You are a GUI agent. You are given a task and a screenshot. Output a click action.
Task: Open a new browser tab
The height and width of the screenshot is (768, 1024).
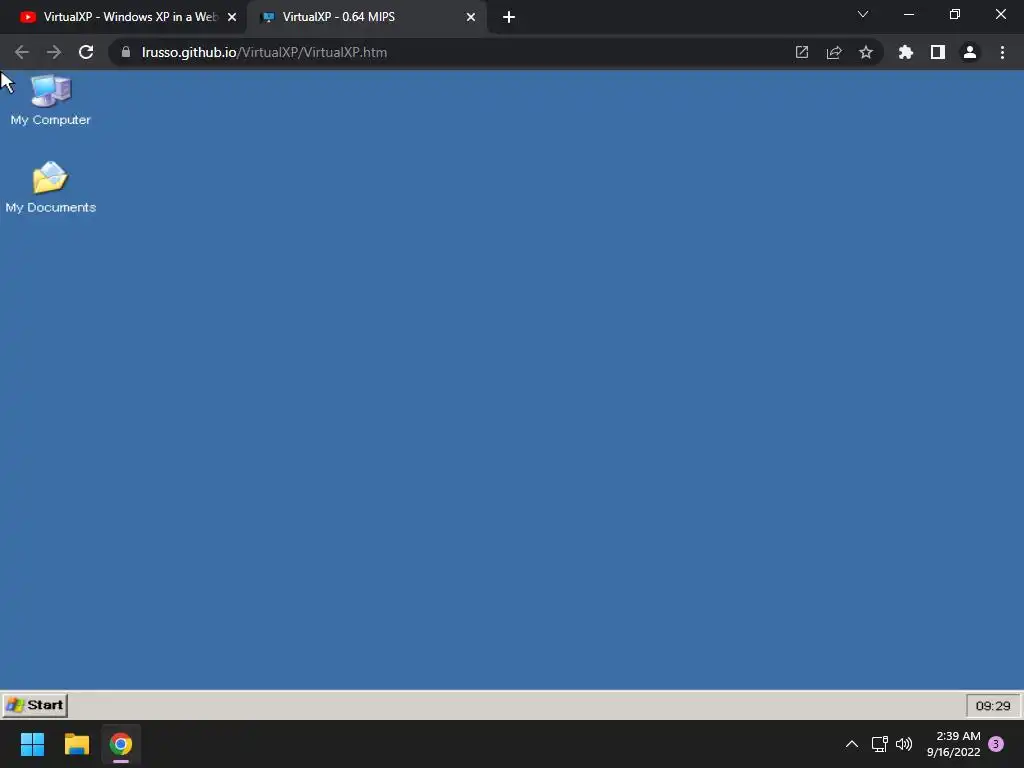point(509,17)
